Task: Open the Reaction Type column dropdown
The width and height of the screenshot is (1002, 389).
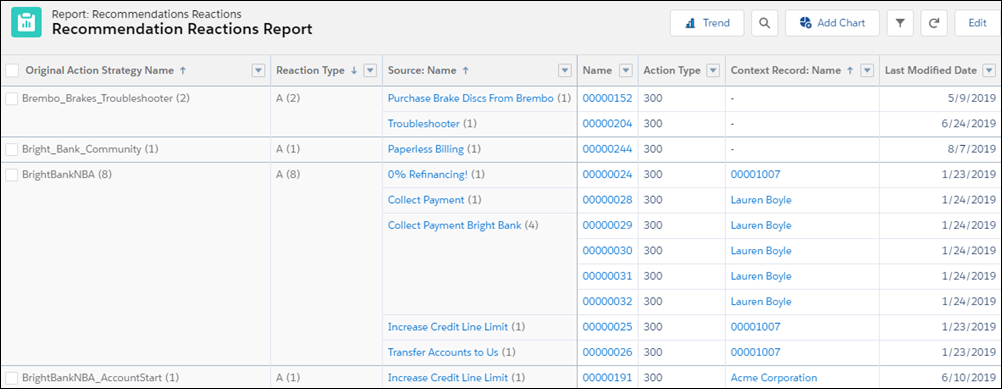Action: click(x=369, y=71)
